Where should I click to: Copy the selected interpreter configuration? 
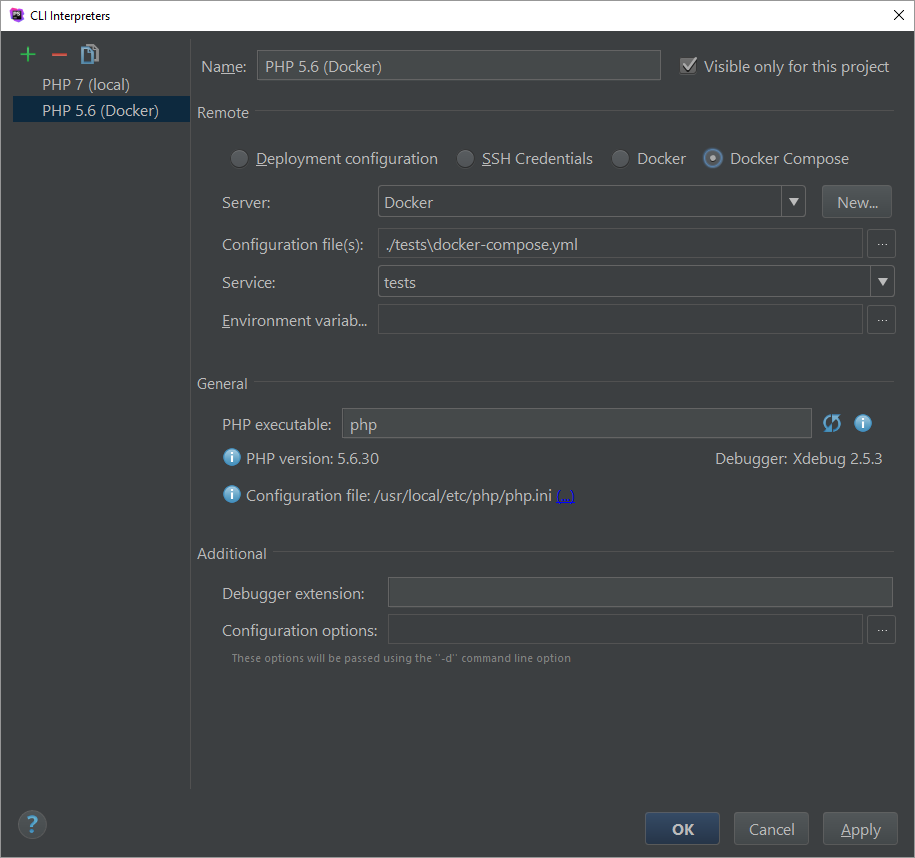(89, 54)
